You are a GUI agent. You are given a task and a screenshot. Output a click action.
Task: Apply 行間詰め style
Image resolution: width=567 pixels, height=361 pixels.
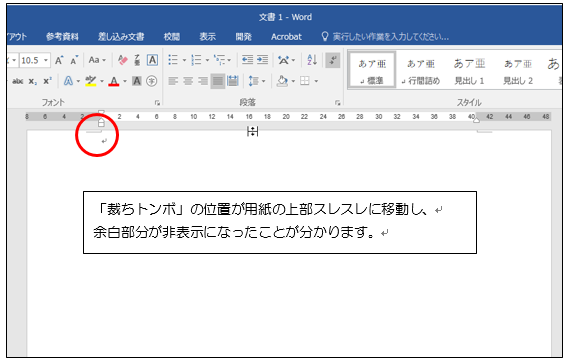[x=421, y=71]
